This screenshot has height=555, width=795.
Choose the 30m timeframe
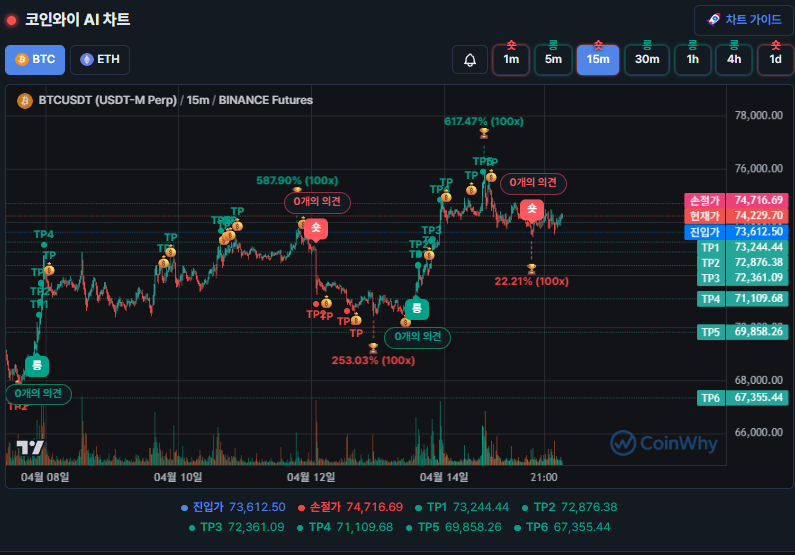(647, 59)
